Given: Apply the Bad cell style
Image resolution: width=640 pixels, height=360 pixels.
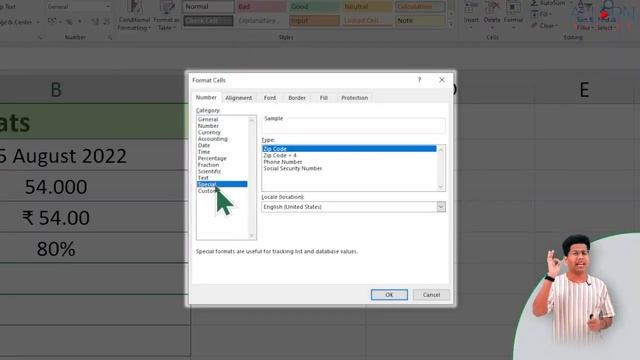Looking at the screenshot, I should 261,7.
